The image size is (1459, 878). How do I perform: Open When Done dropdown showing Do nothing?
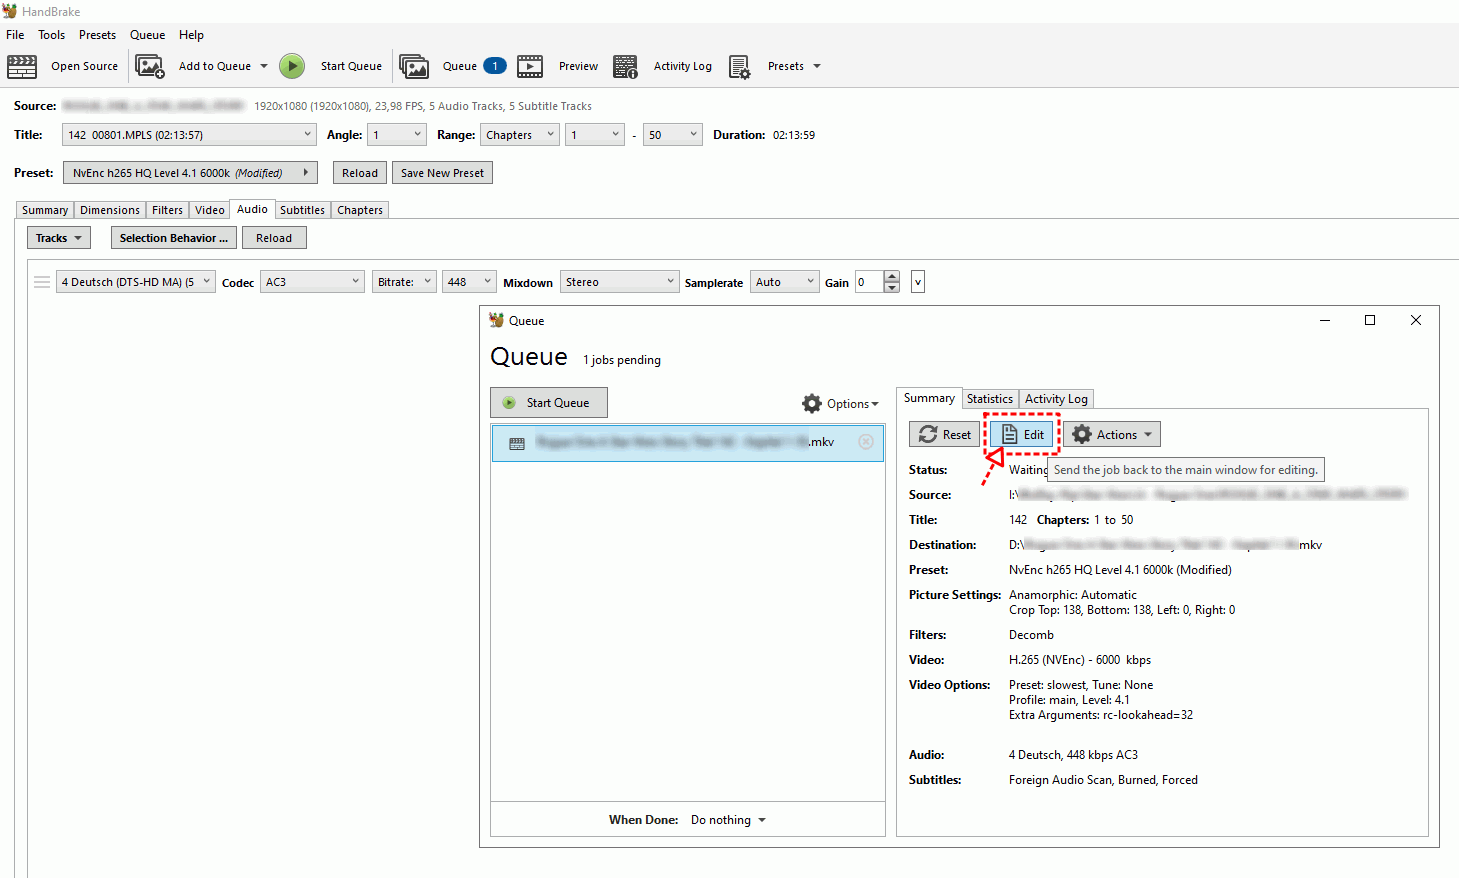[x=728, y=820]
